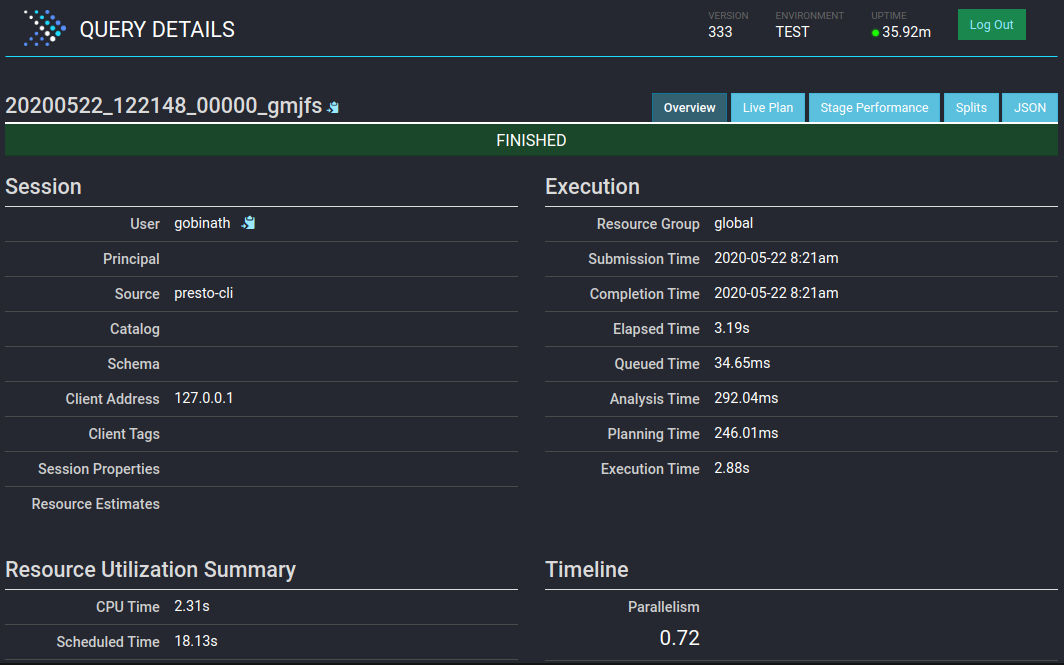
Task: Open the Stage Performance tab
Action: pos(874,108)
